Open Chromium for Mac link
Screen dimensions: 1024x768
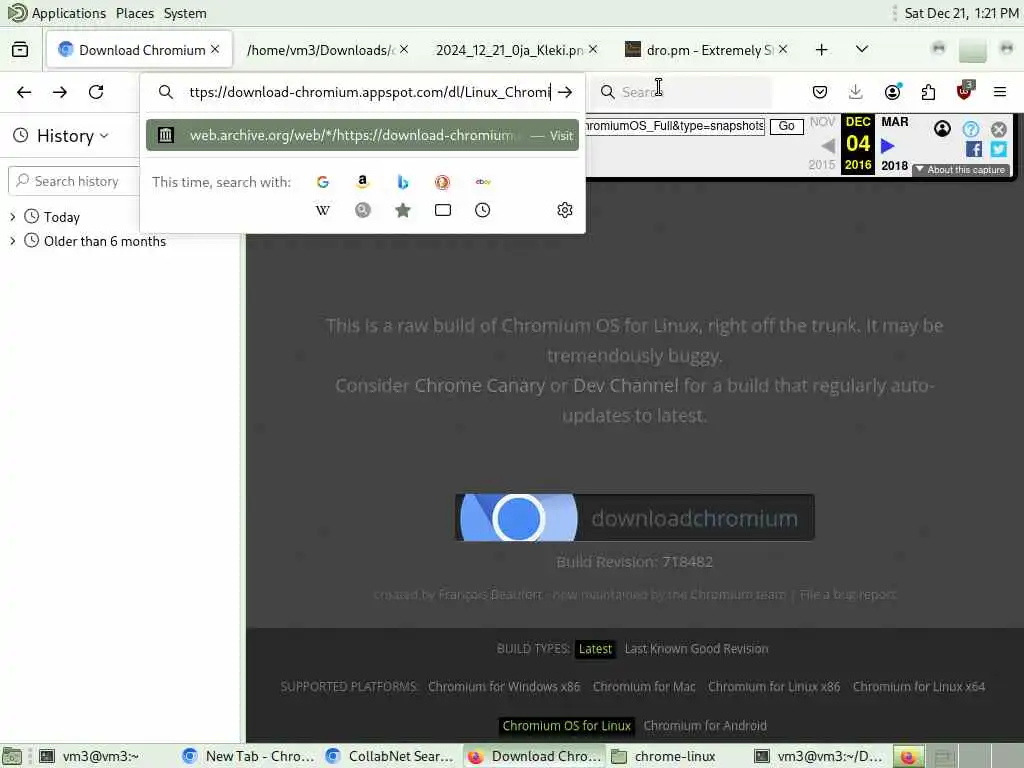pos(644,687)
